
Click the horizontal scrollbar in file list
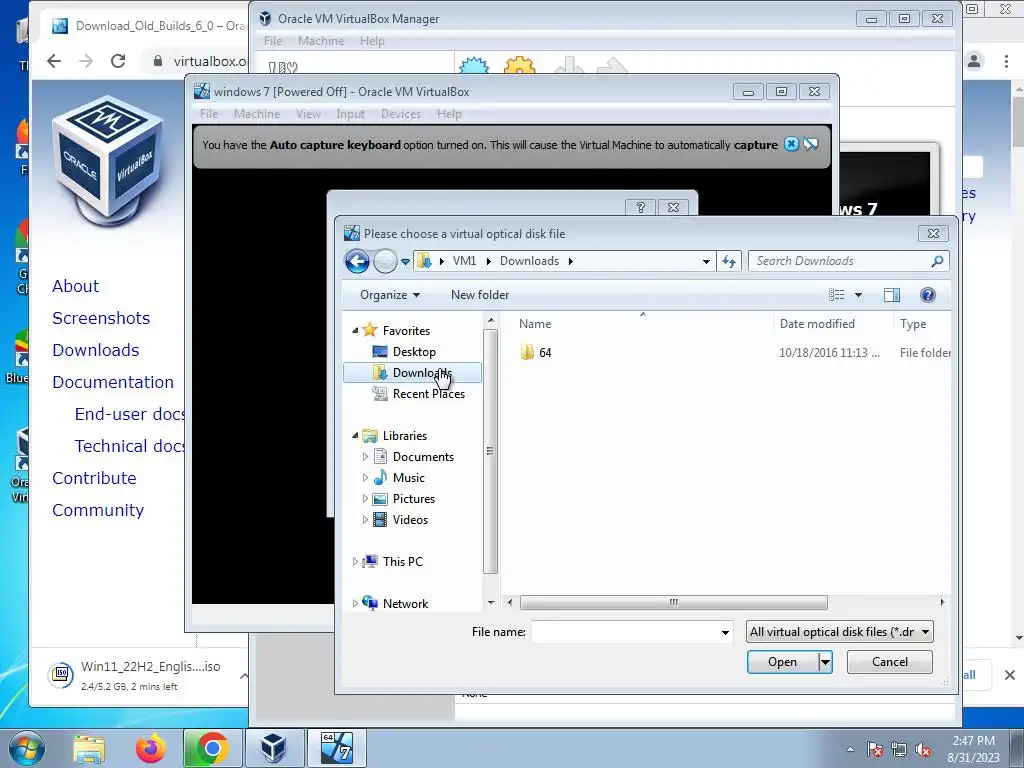coord(673,602)
